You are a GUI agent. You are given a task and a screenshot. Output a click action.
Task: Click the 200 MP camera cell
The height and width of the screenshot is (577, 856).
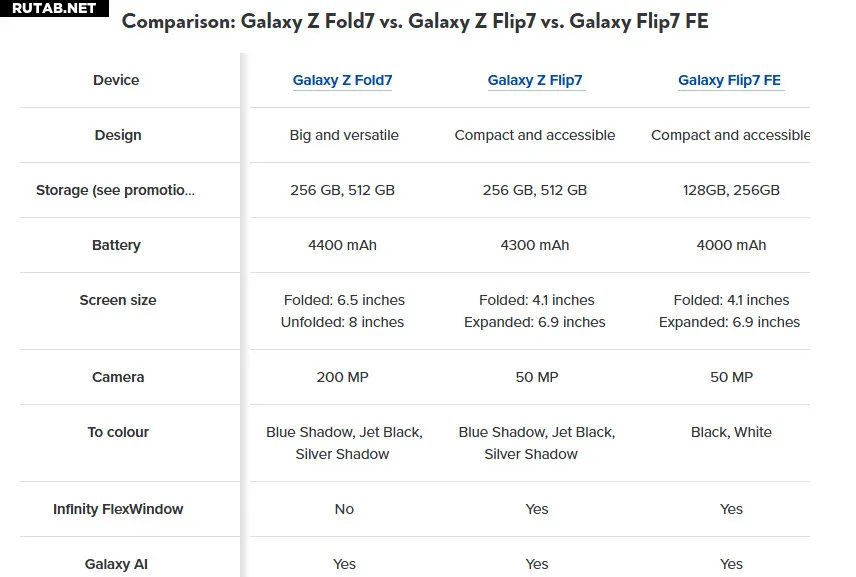[342, 377]
